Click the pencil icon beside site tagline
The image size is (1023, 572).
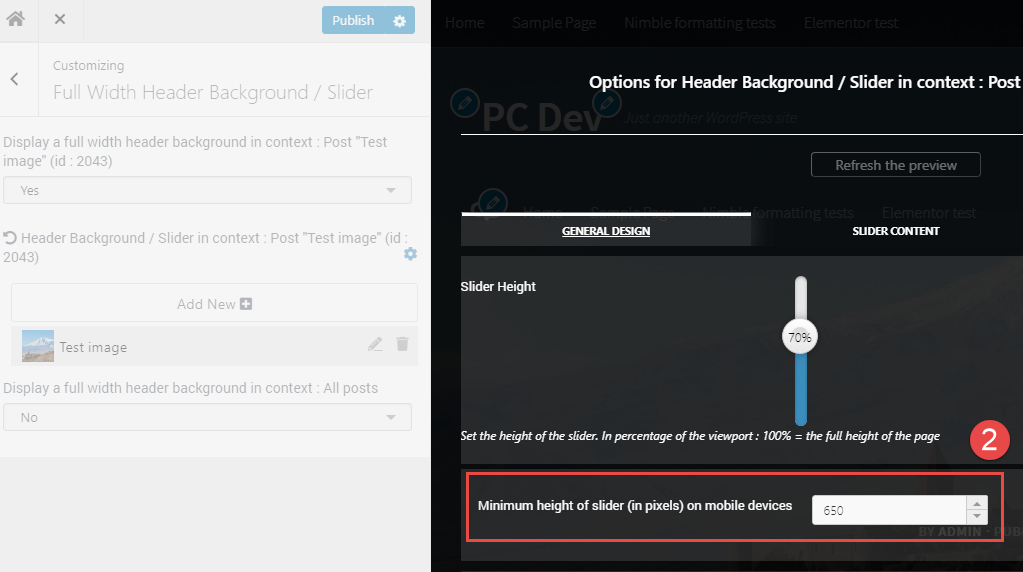[x=606, y=101]
